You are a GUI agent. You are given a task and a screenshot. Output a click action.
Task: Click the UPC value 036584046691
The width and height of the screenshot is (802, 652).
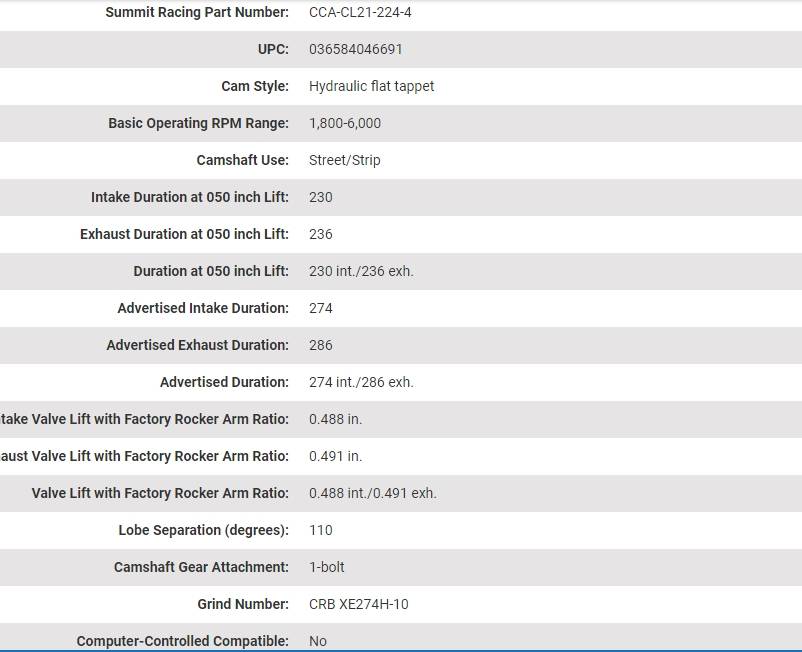tap(356, 49)
